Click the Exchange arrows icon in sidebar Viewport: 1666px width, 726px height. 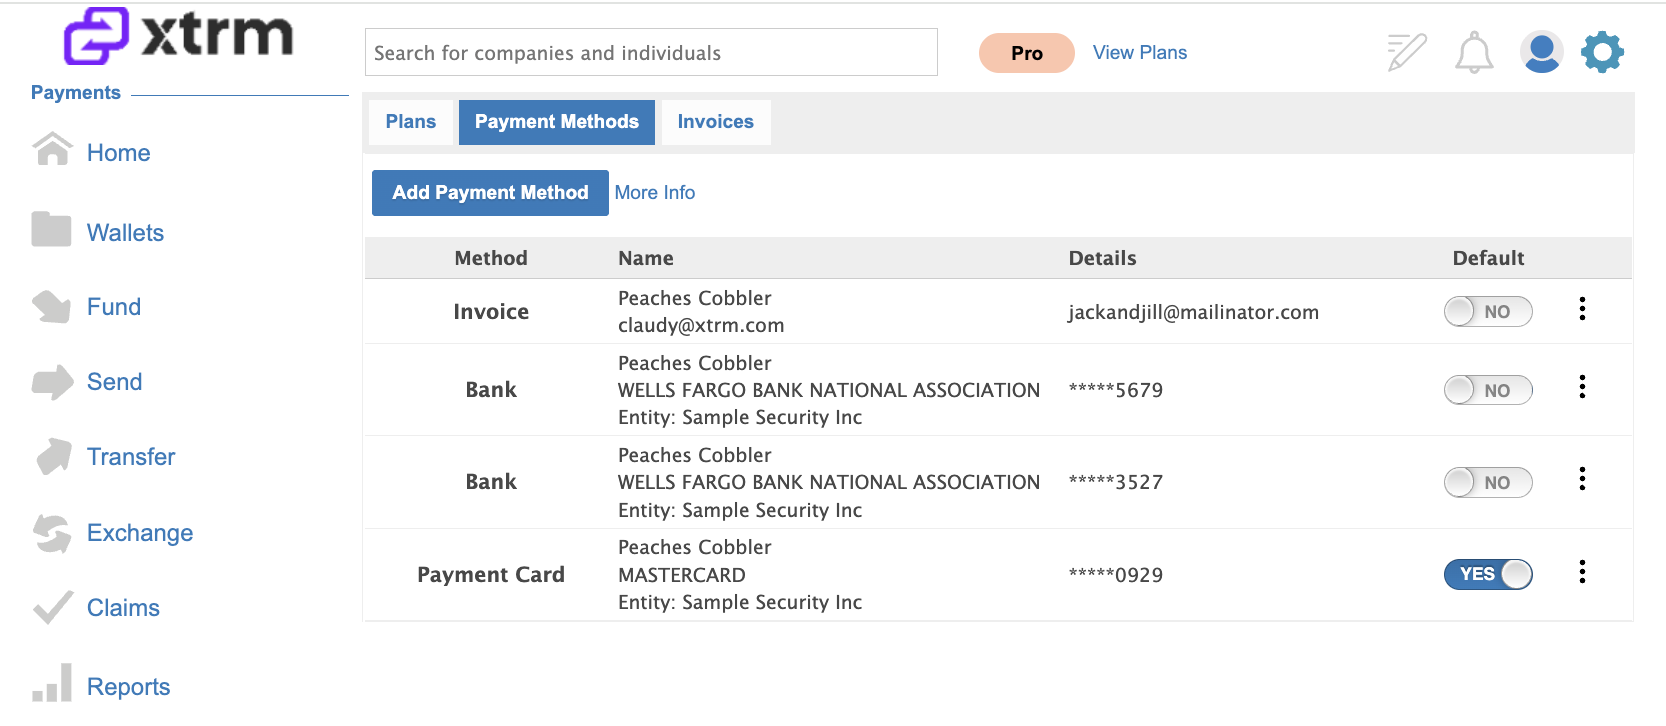click(52, 533)
